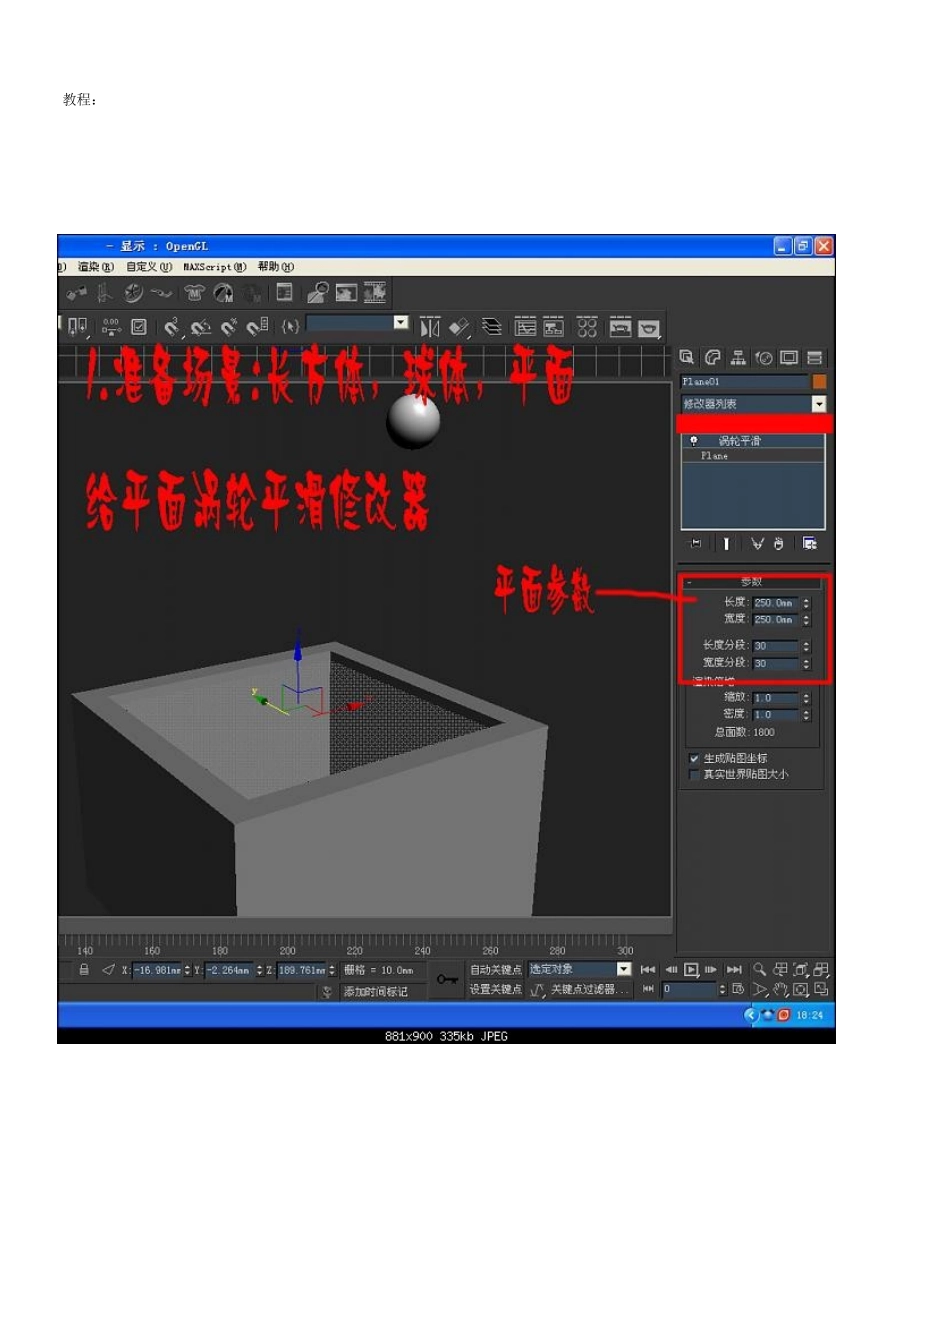This screenshot has height=1344, width=950.
Task: Click the Plane01 name field
Action: (744, 382)
